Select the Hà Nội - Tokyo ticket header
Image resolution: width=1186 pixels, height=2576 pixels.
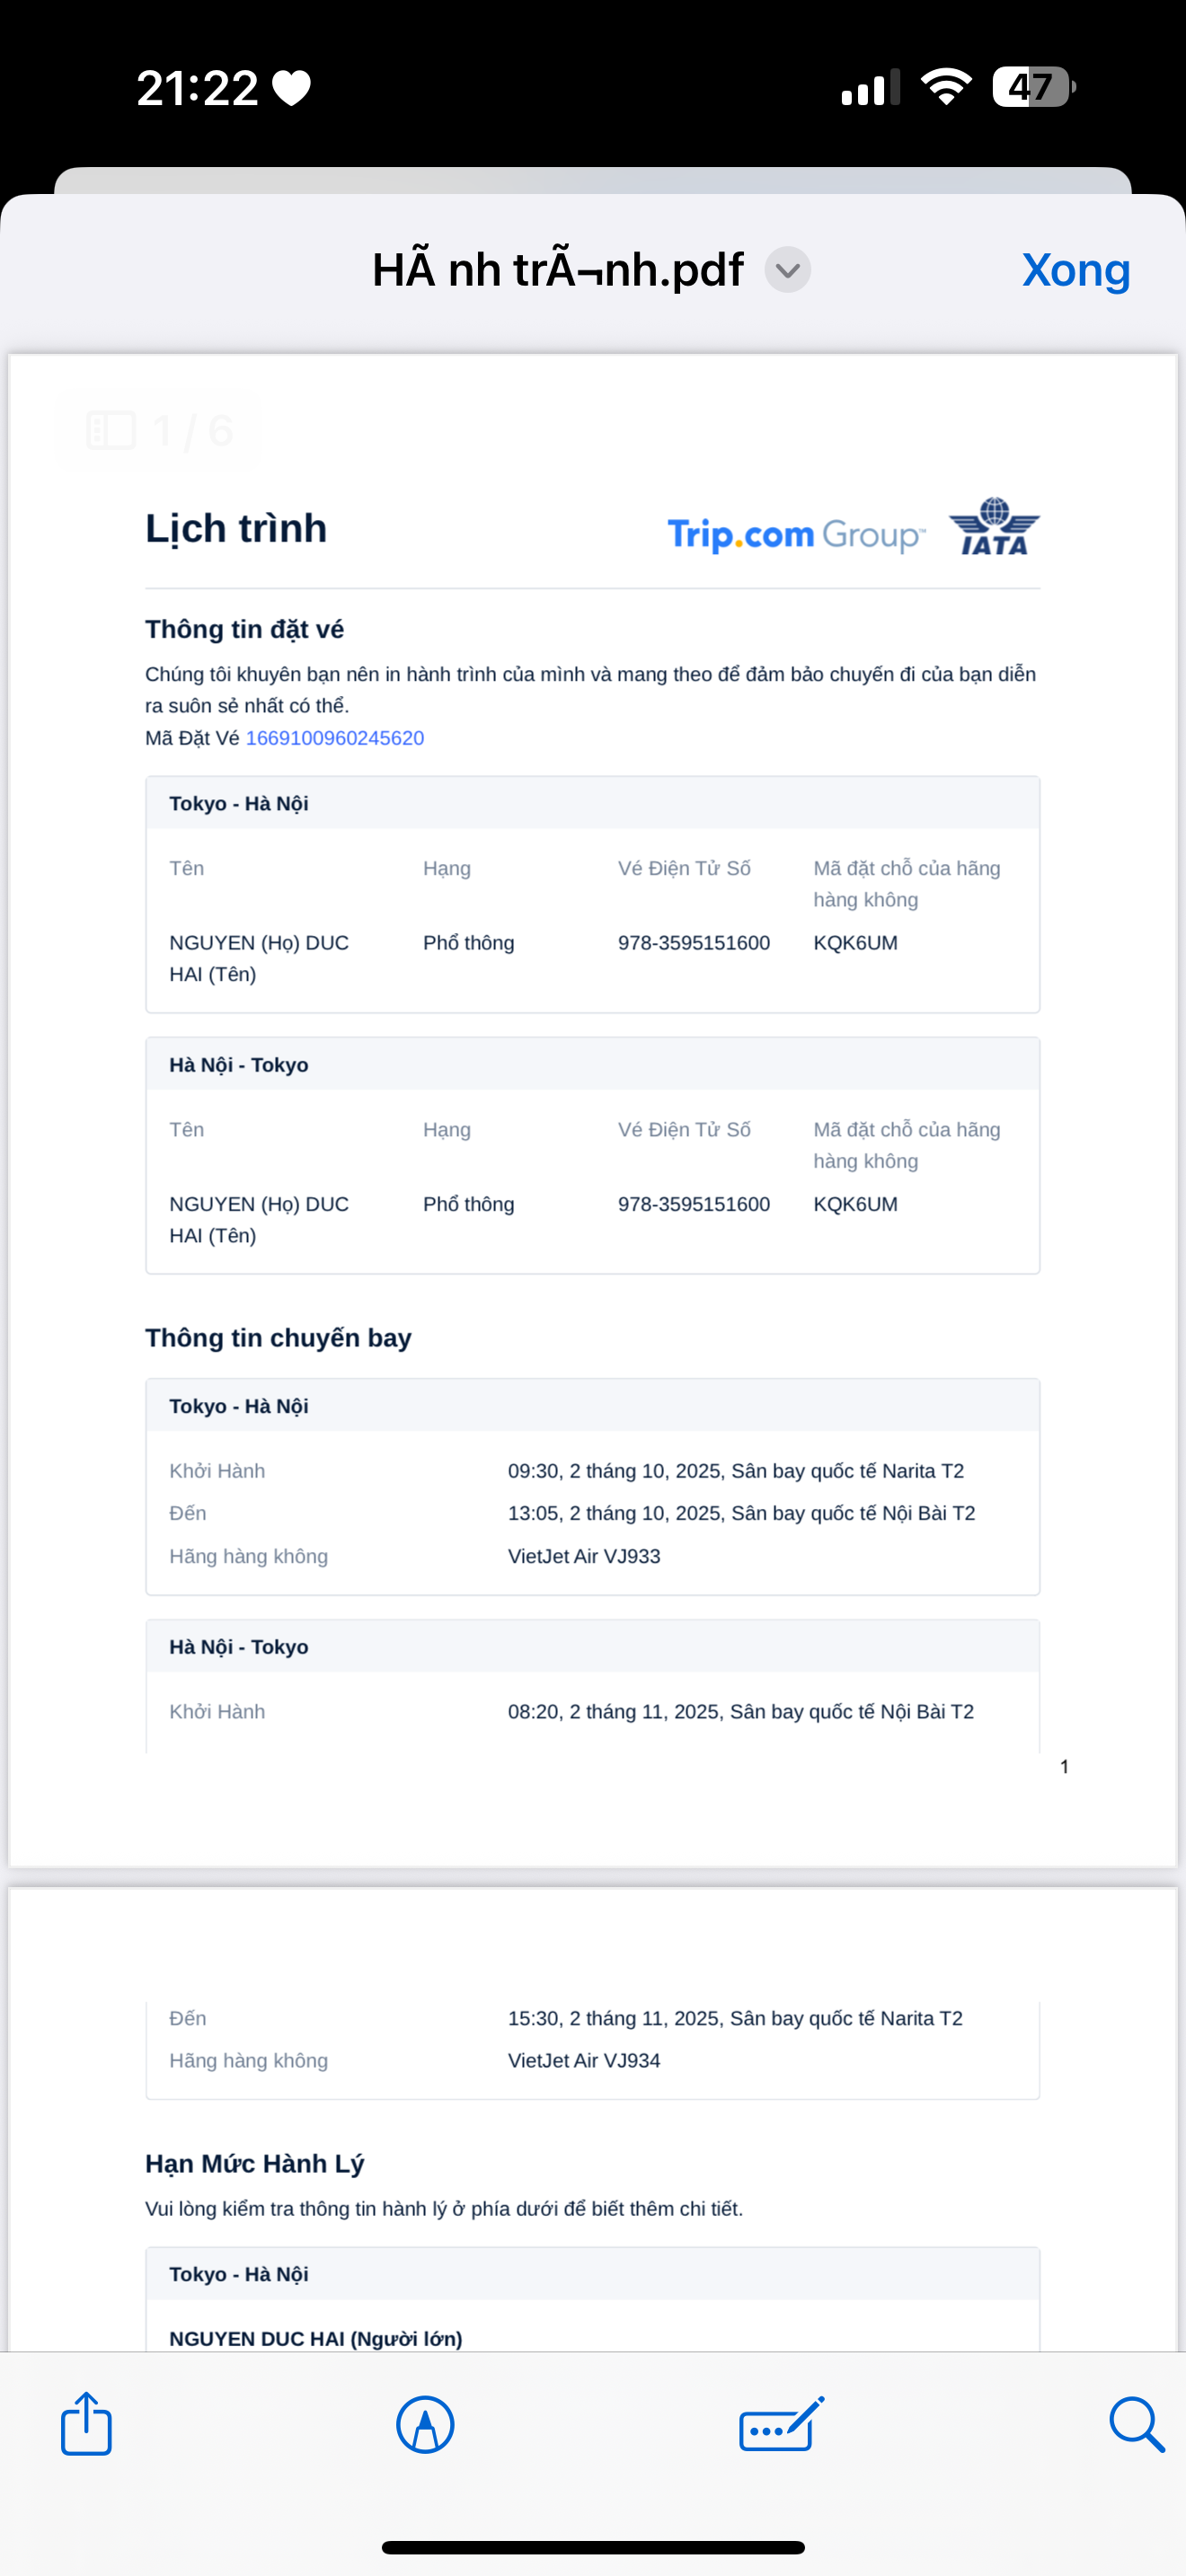239,1065
